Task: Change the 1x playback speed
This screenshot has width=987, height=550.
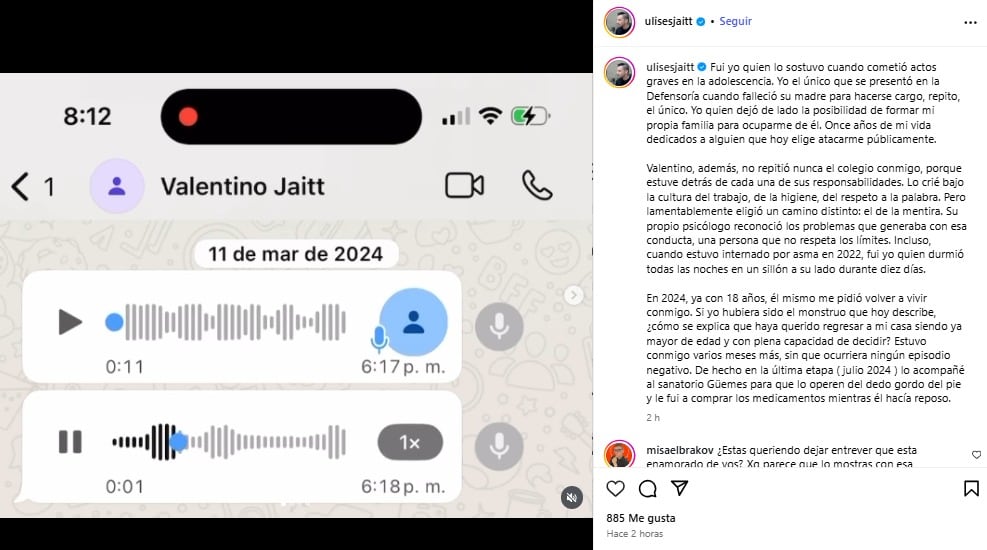Action: point(410,443)
